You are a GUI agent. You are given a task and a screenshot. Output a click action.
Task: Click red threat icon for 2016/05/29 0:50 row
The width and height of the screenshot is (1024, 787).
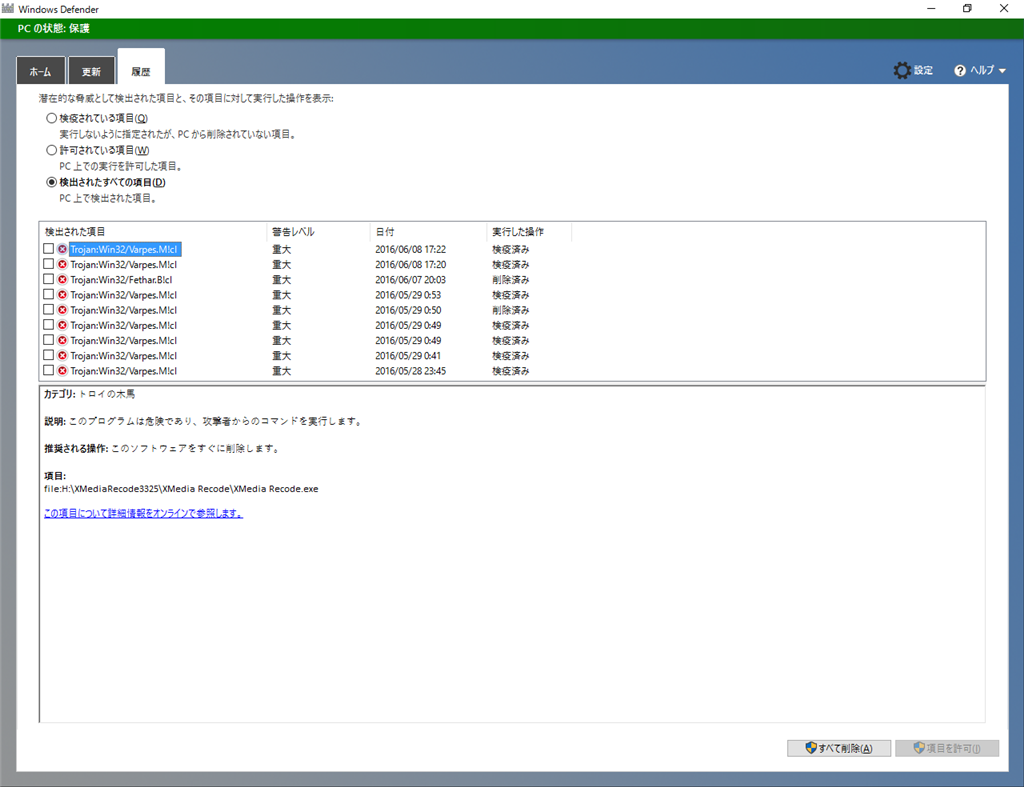click(x=62, y=310)
